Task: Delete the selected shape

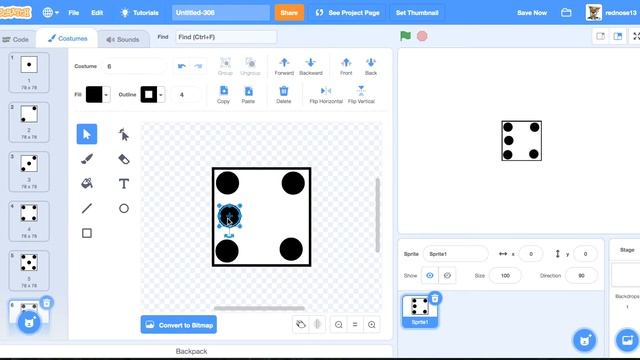Action: point(284,95)
